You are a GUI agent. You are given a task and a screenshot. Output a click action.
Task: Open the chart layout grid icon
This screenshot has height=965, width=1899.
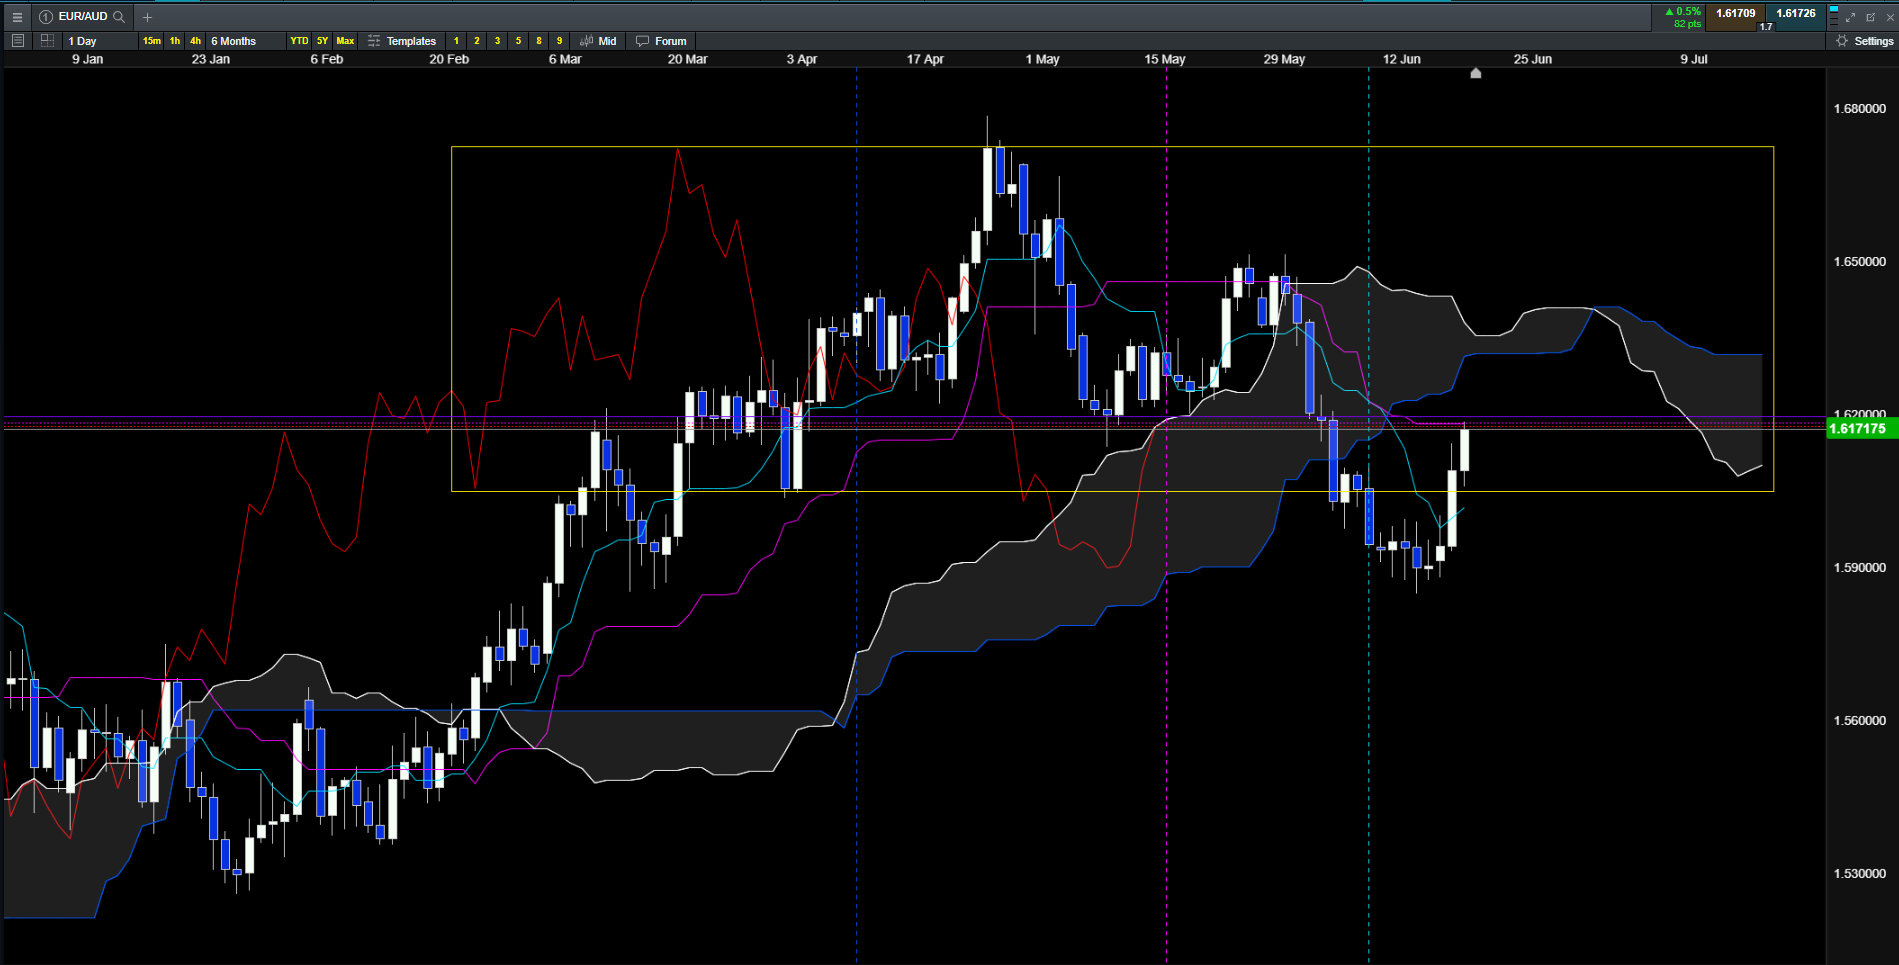(x=47, y=41)
